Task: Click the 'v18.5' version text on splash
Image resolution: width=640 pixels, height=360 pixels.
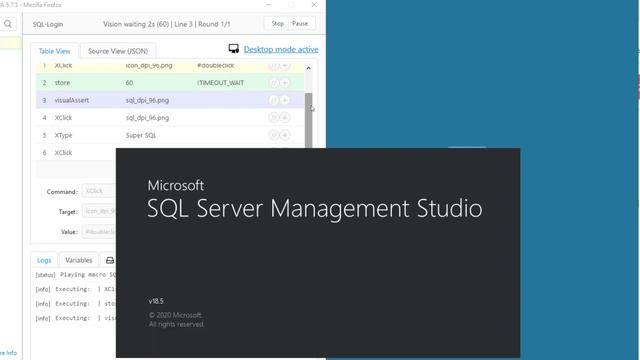Action: click(156, 301)
